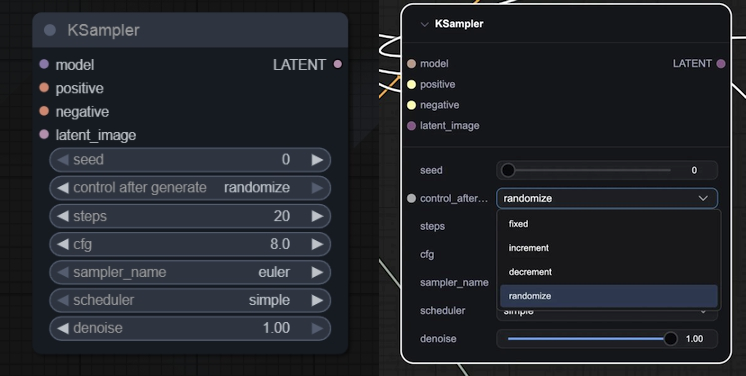Select previous scheduler in left node
This screenshot has width=746, height=376.
click(x=63, y=300)
